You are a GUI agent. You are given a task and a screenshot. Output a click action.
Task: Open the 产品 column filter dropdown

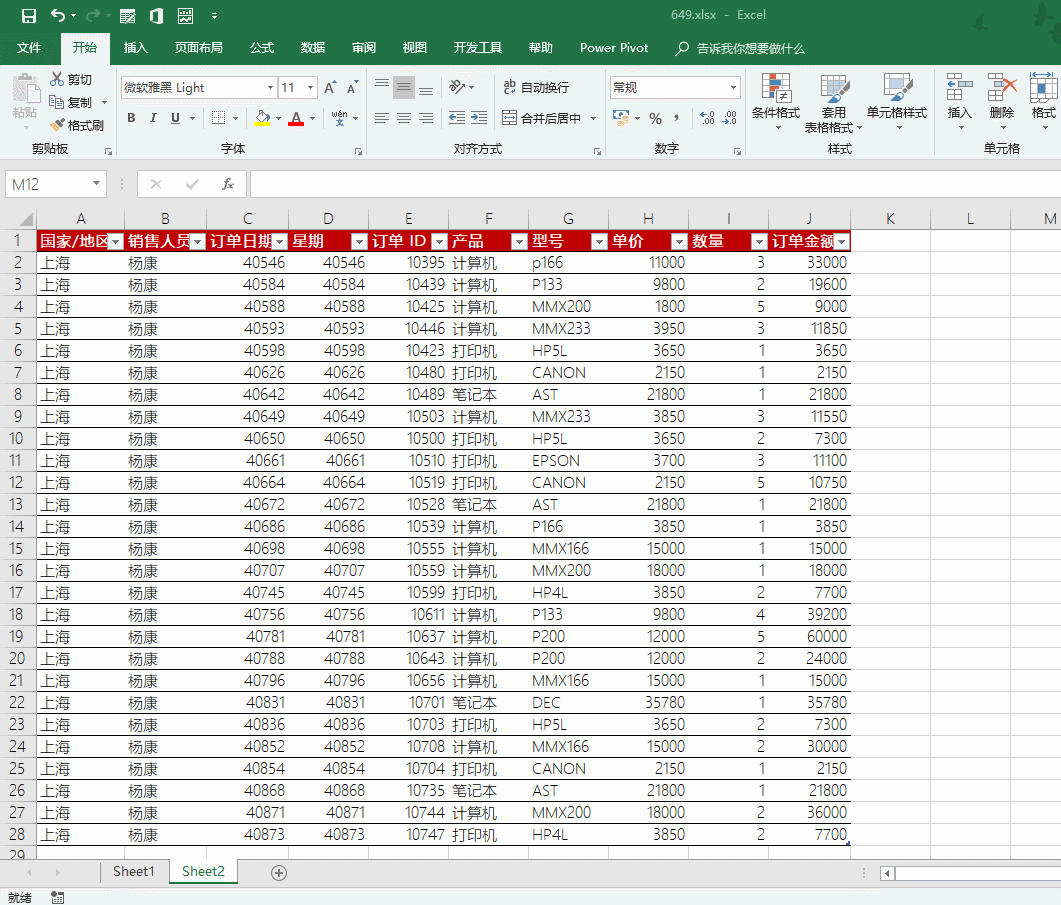tap(519, 242)
